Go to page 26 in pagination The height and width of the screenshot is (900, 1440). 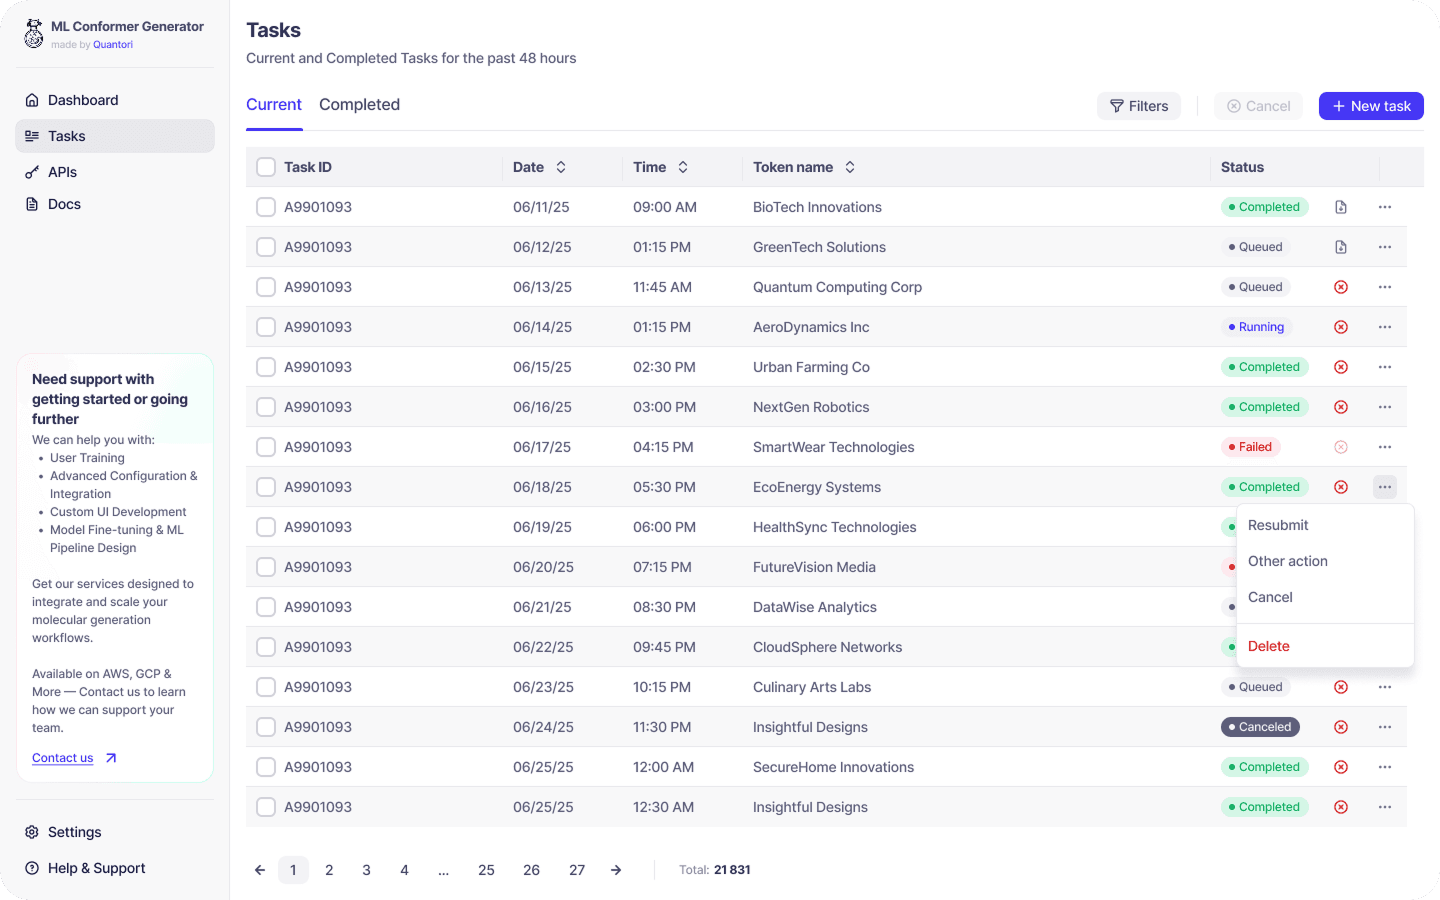tap(531, 870)
